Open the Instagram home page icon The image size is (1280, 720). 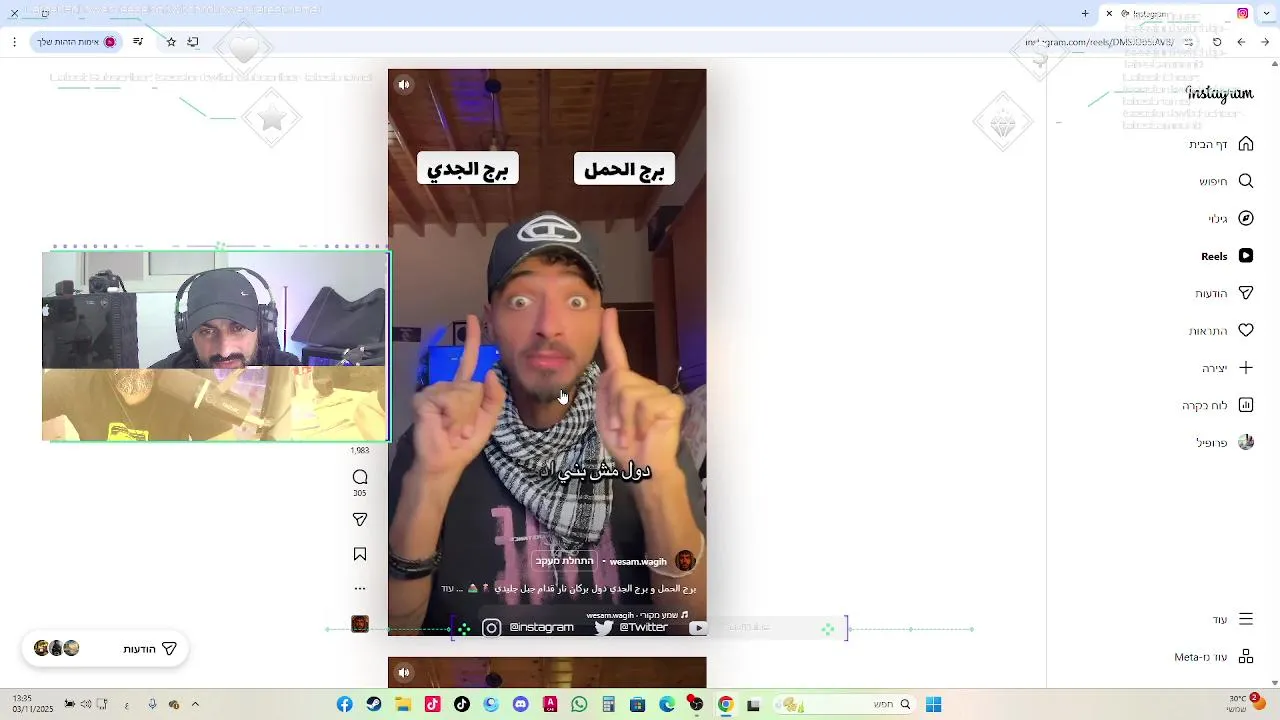pos(1246,144)
